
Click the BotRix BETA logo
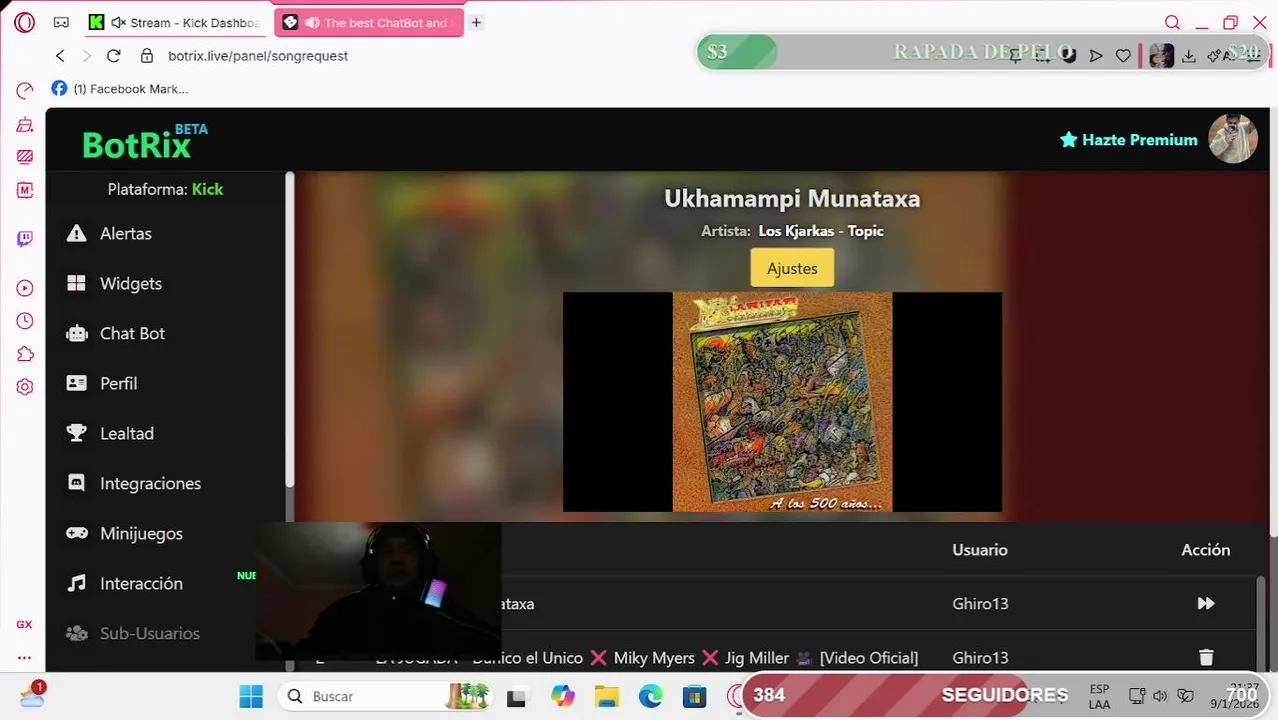[145, 143]
